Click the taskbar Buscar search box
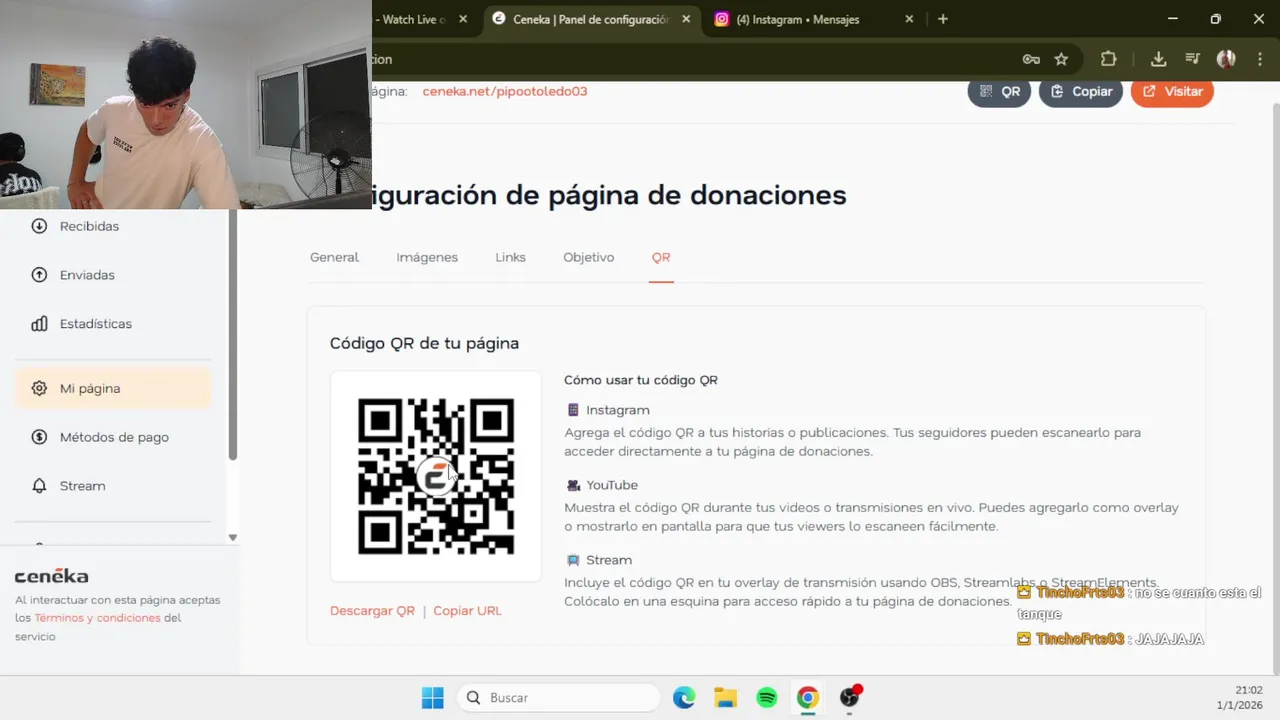The height and width of the screenshot is (720, 1280). pyautogui.click(x=558, y=698)
